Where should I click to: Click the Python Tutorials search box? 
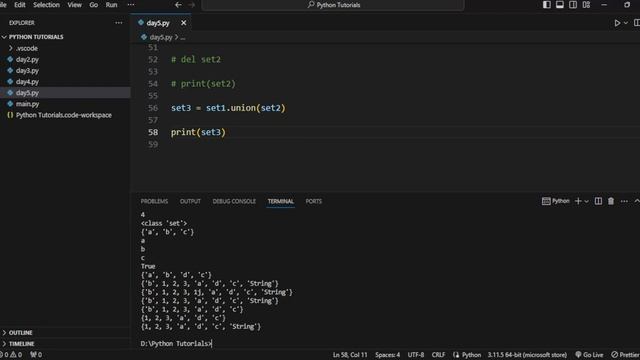(x=333, y=5)
